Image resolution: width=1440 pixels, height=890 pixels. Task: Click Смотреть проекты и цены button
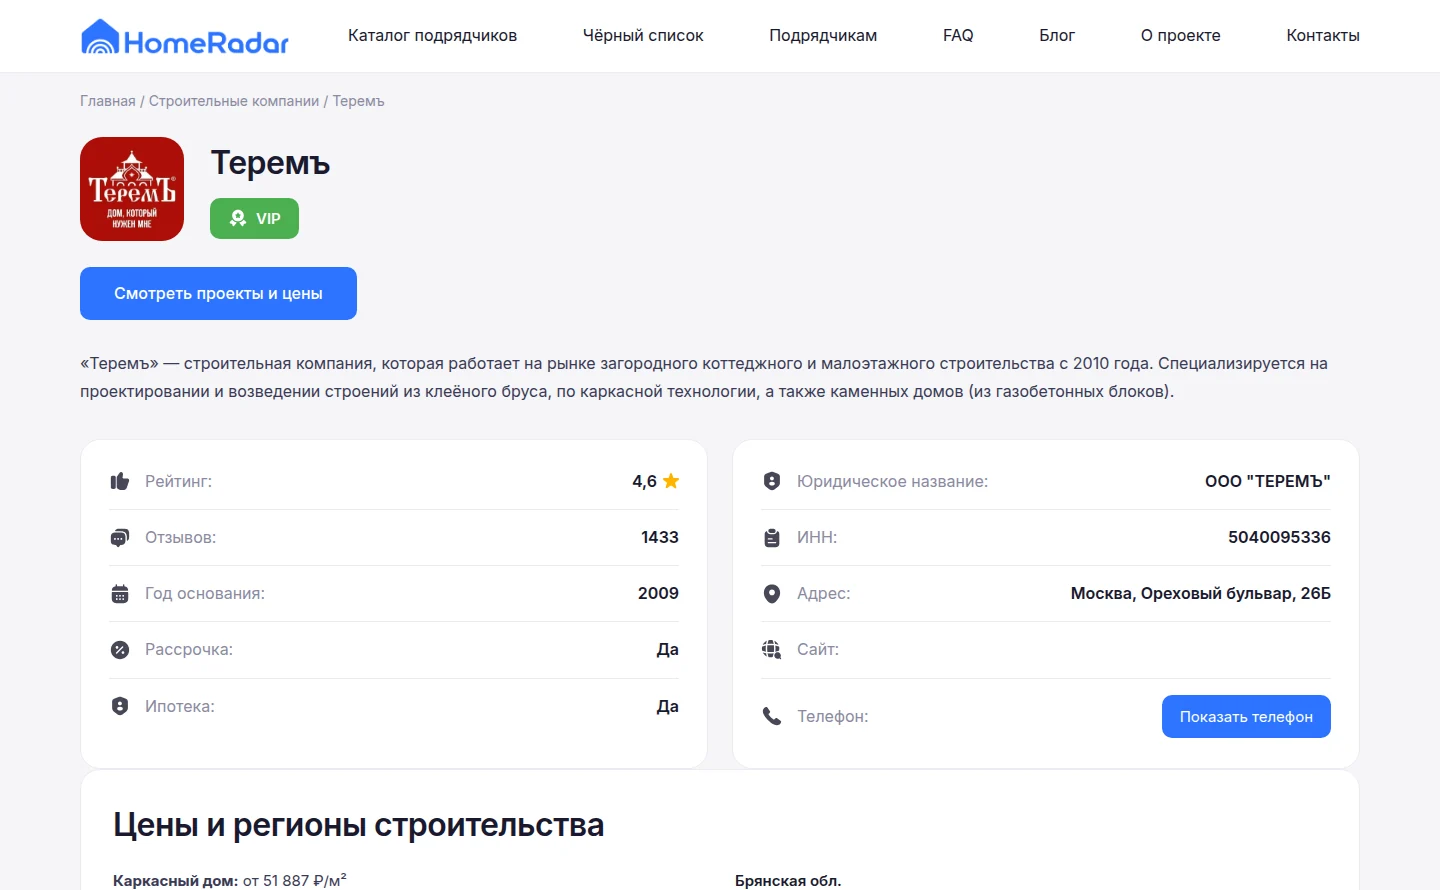(218, 294)
